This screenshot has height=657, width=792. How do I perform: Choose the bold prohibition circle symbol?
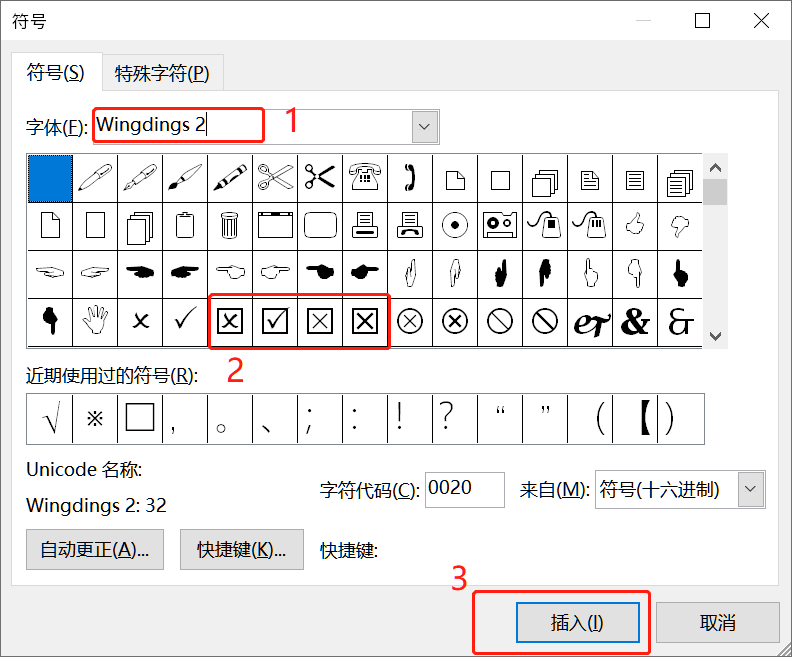click(x=545, y=322)
